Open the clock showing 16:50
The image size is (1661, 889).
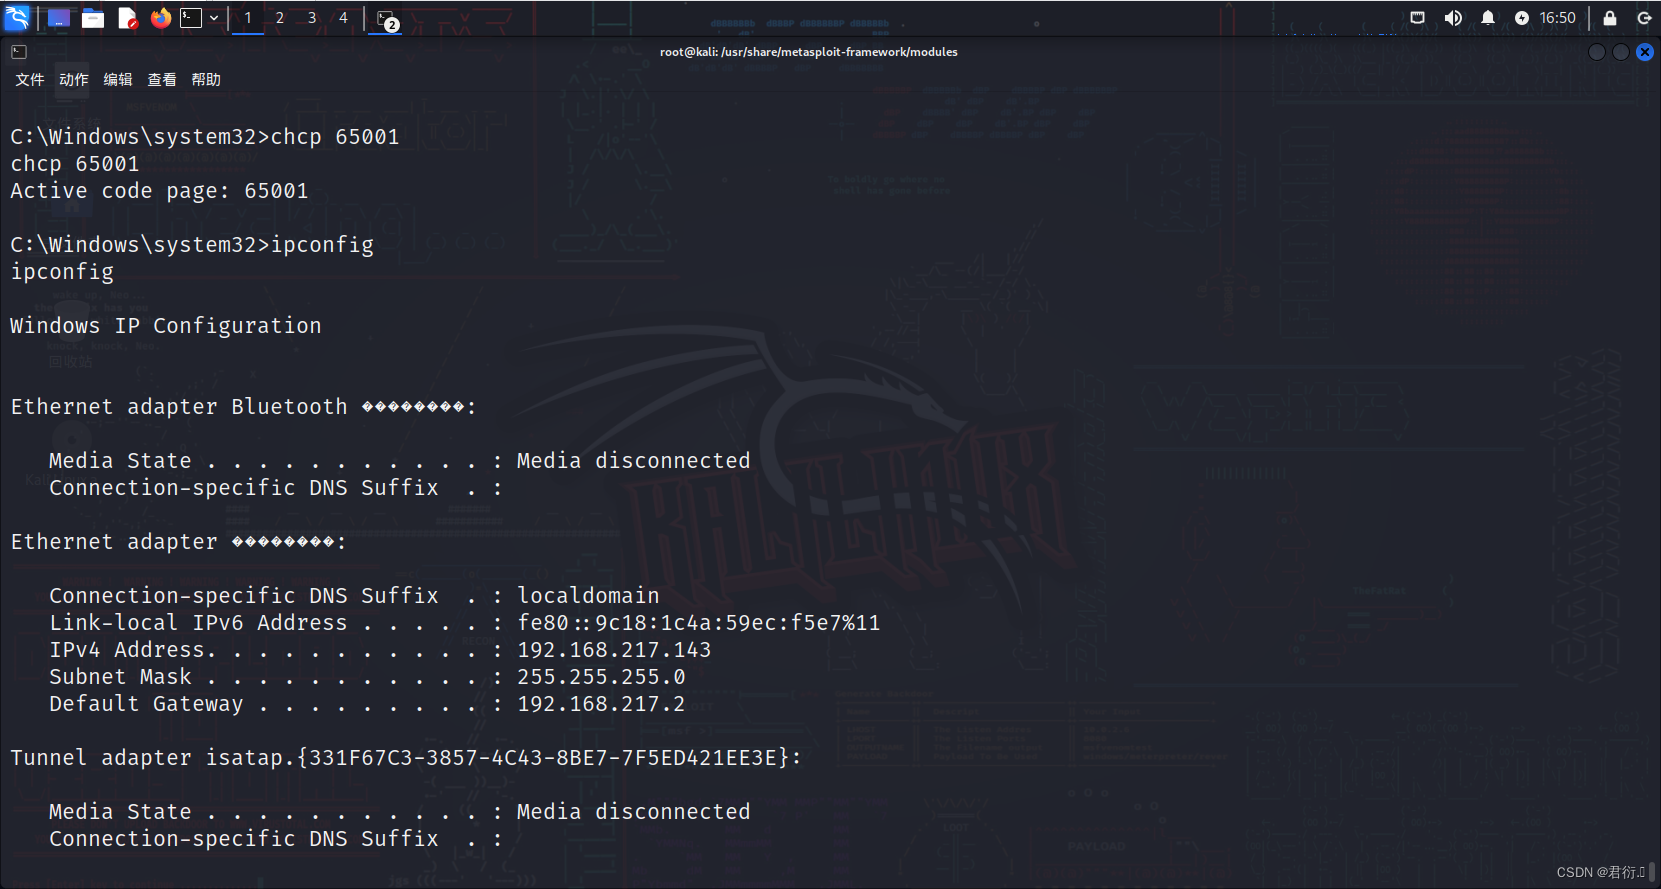(x=1558, y=18)
